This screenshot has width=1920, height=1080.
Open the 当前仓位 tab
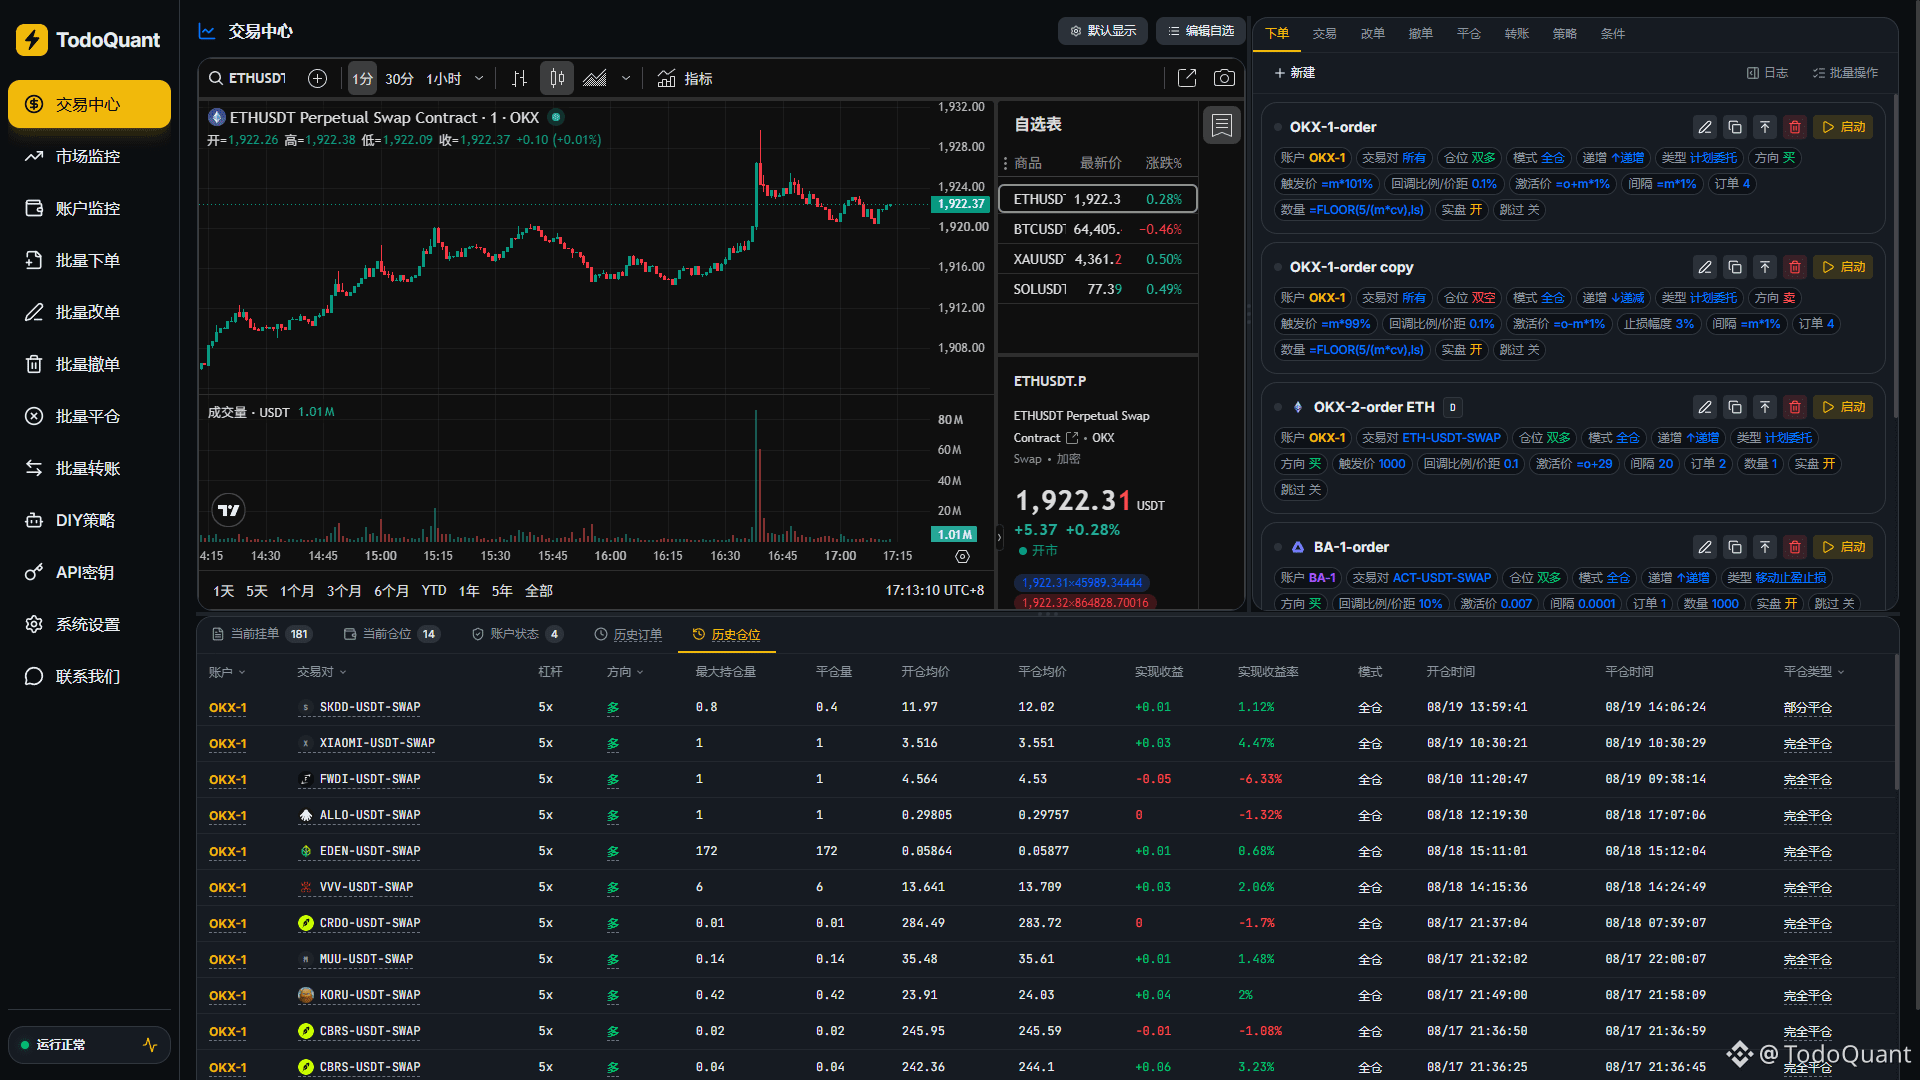[391, 634]
